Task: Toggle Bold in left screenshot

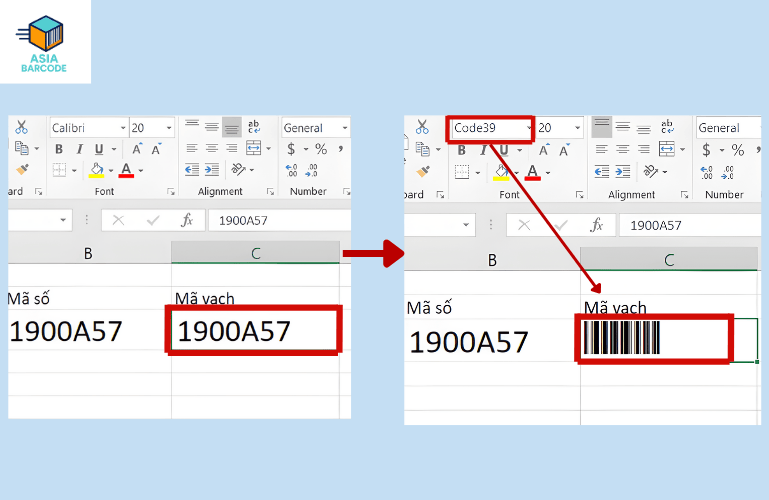Action: pyautogui.click(x=59, y=149)
